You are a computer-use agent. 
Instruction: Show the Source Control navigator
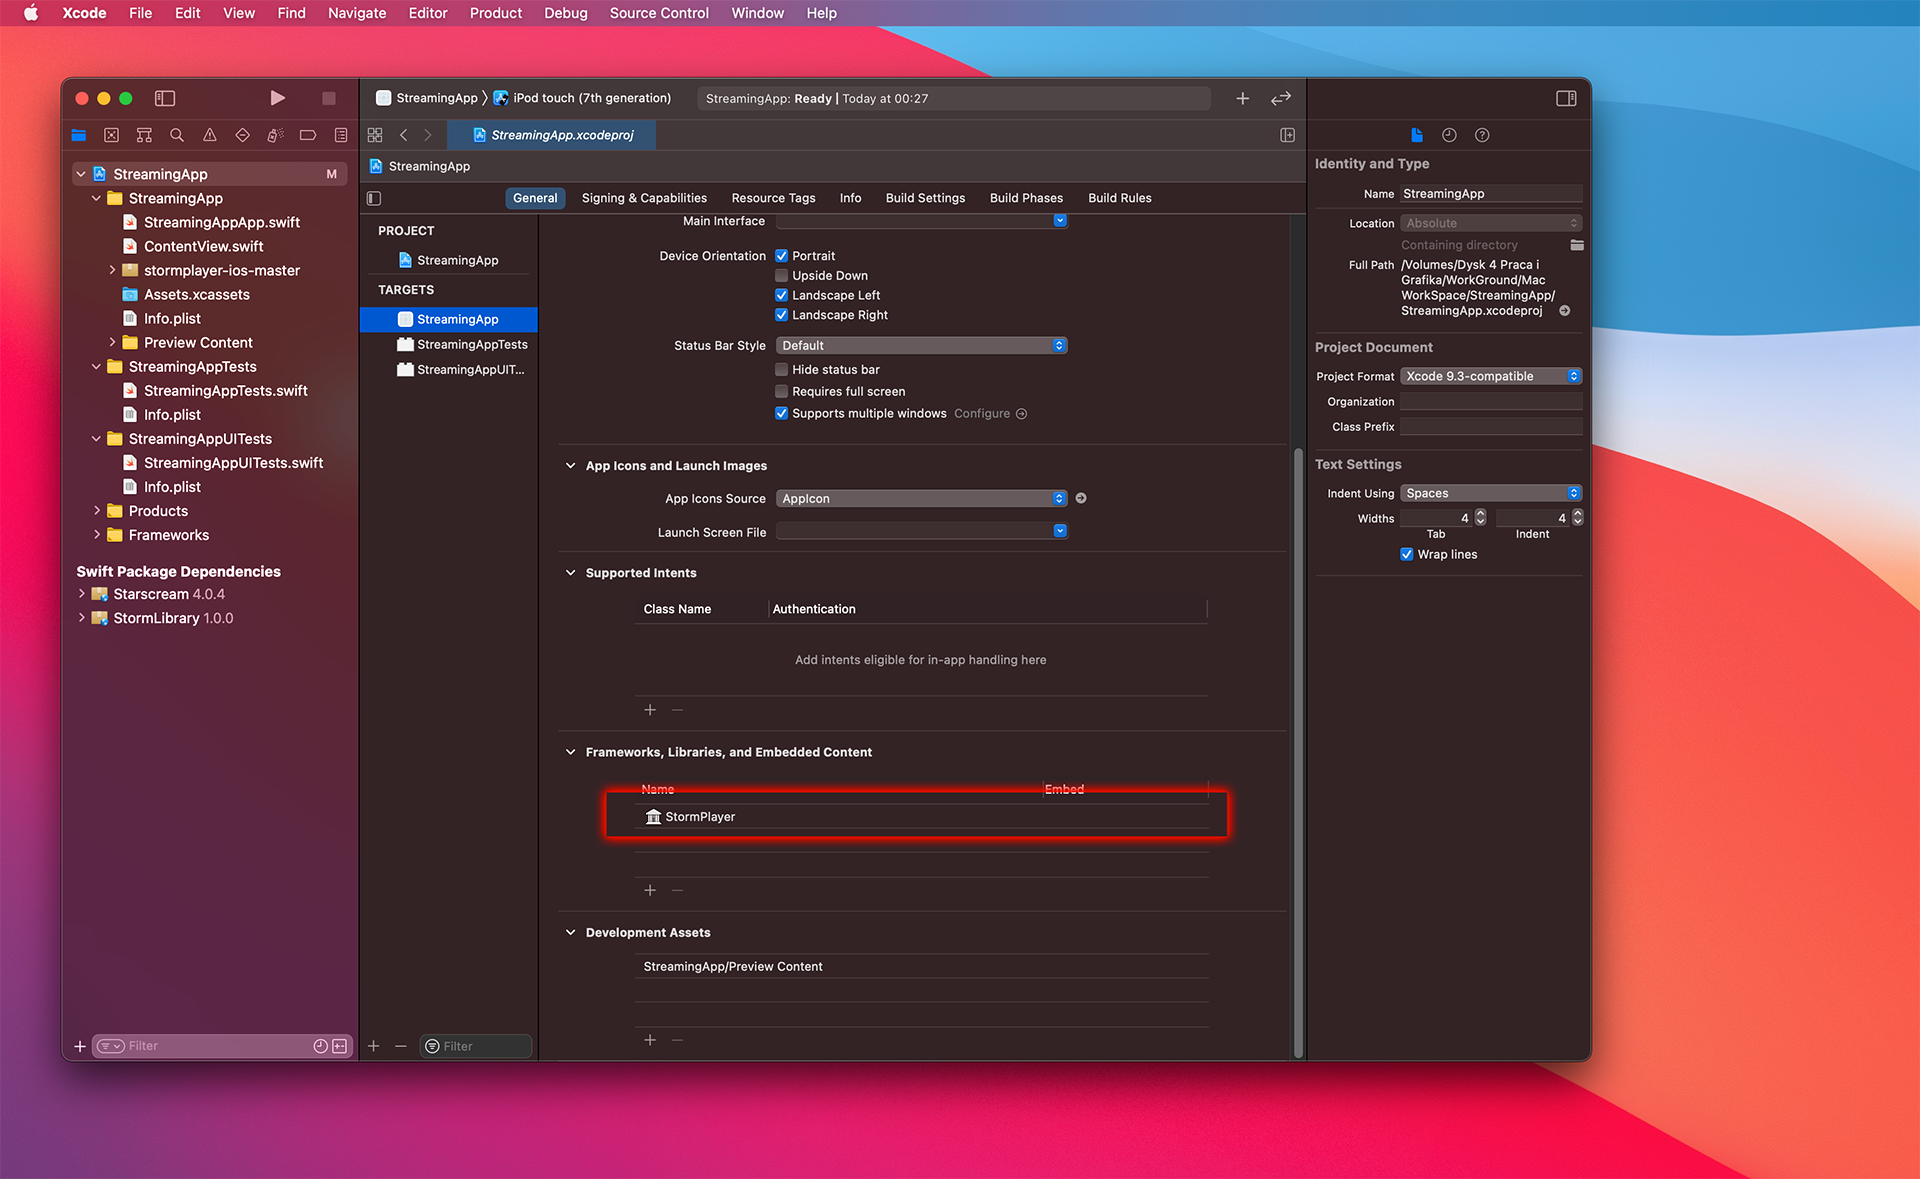pos(111,135)
